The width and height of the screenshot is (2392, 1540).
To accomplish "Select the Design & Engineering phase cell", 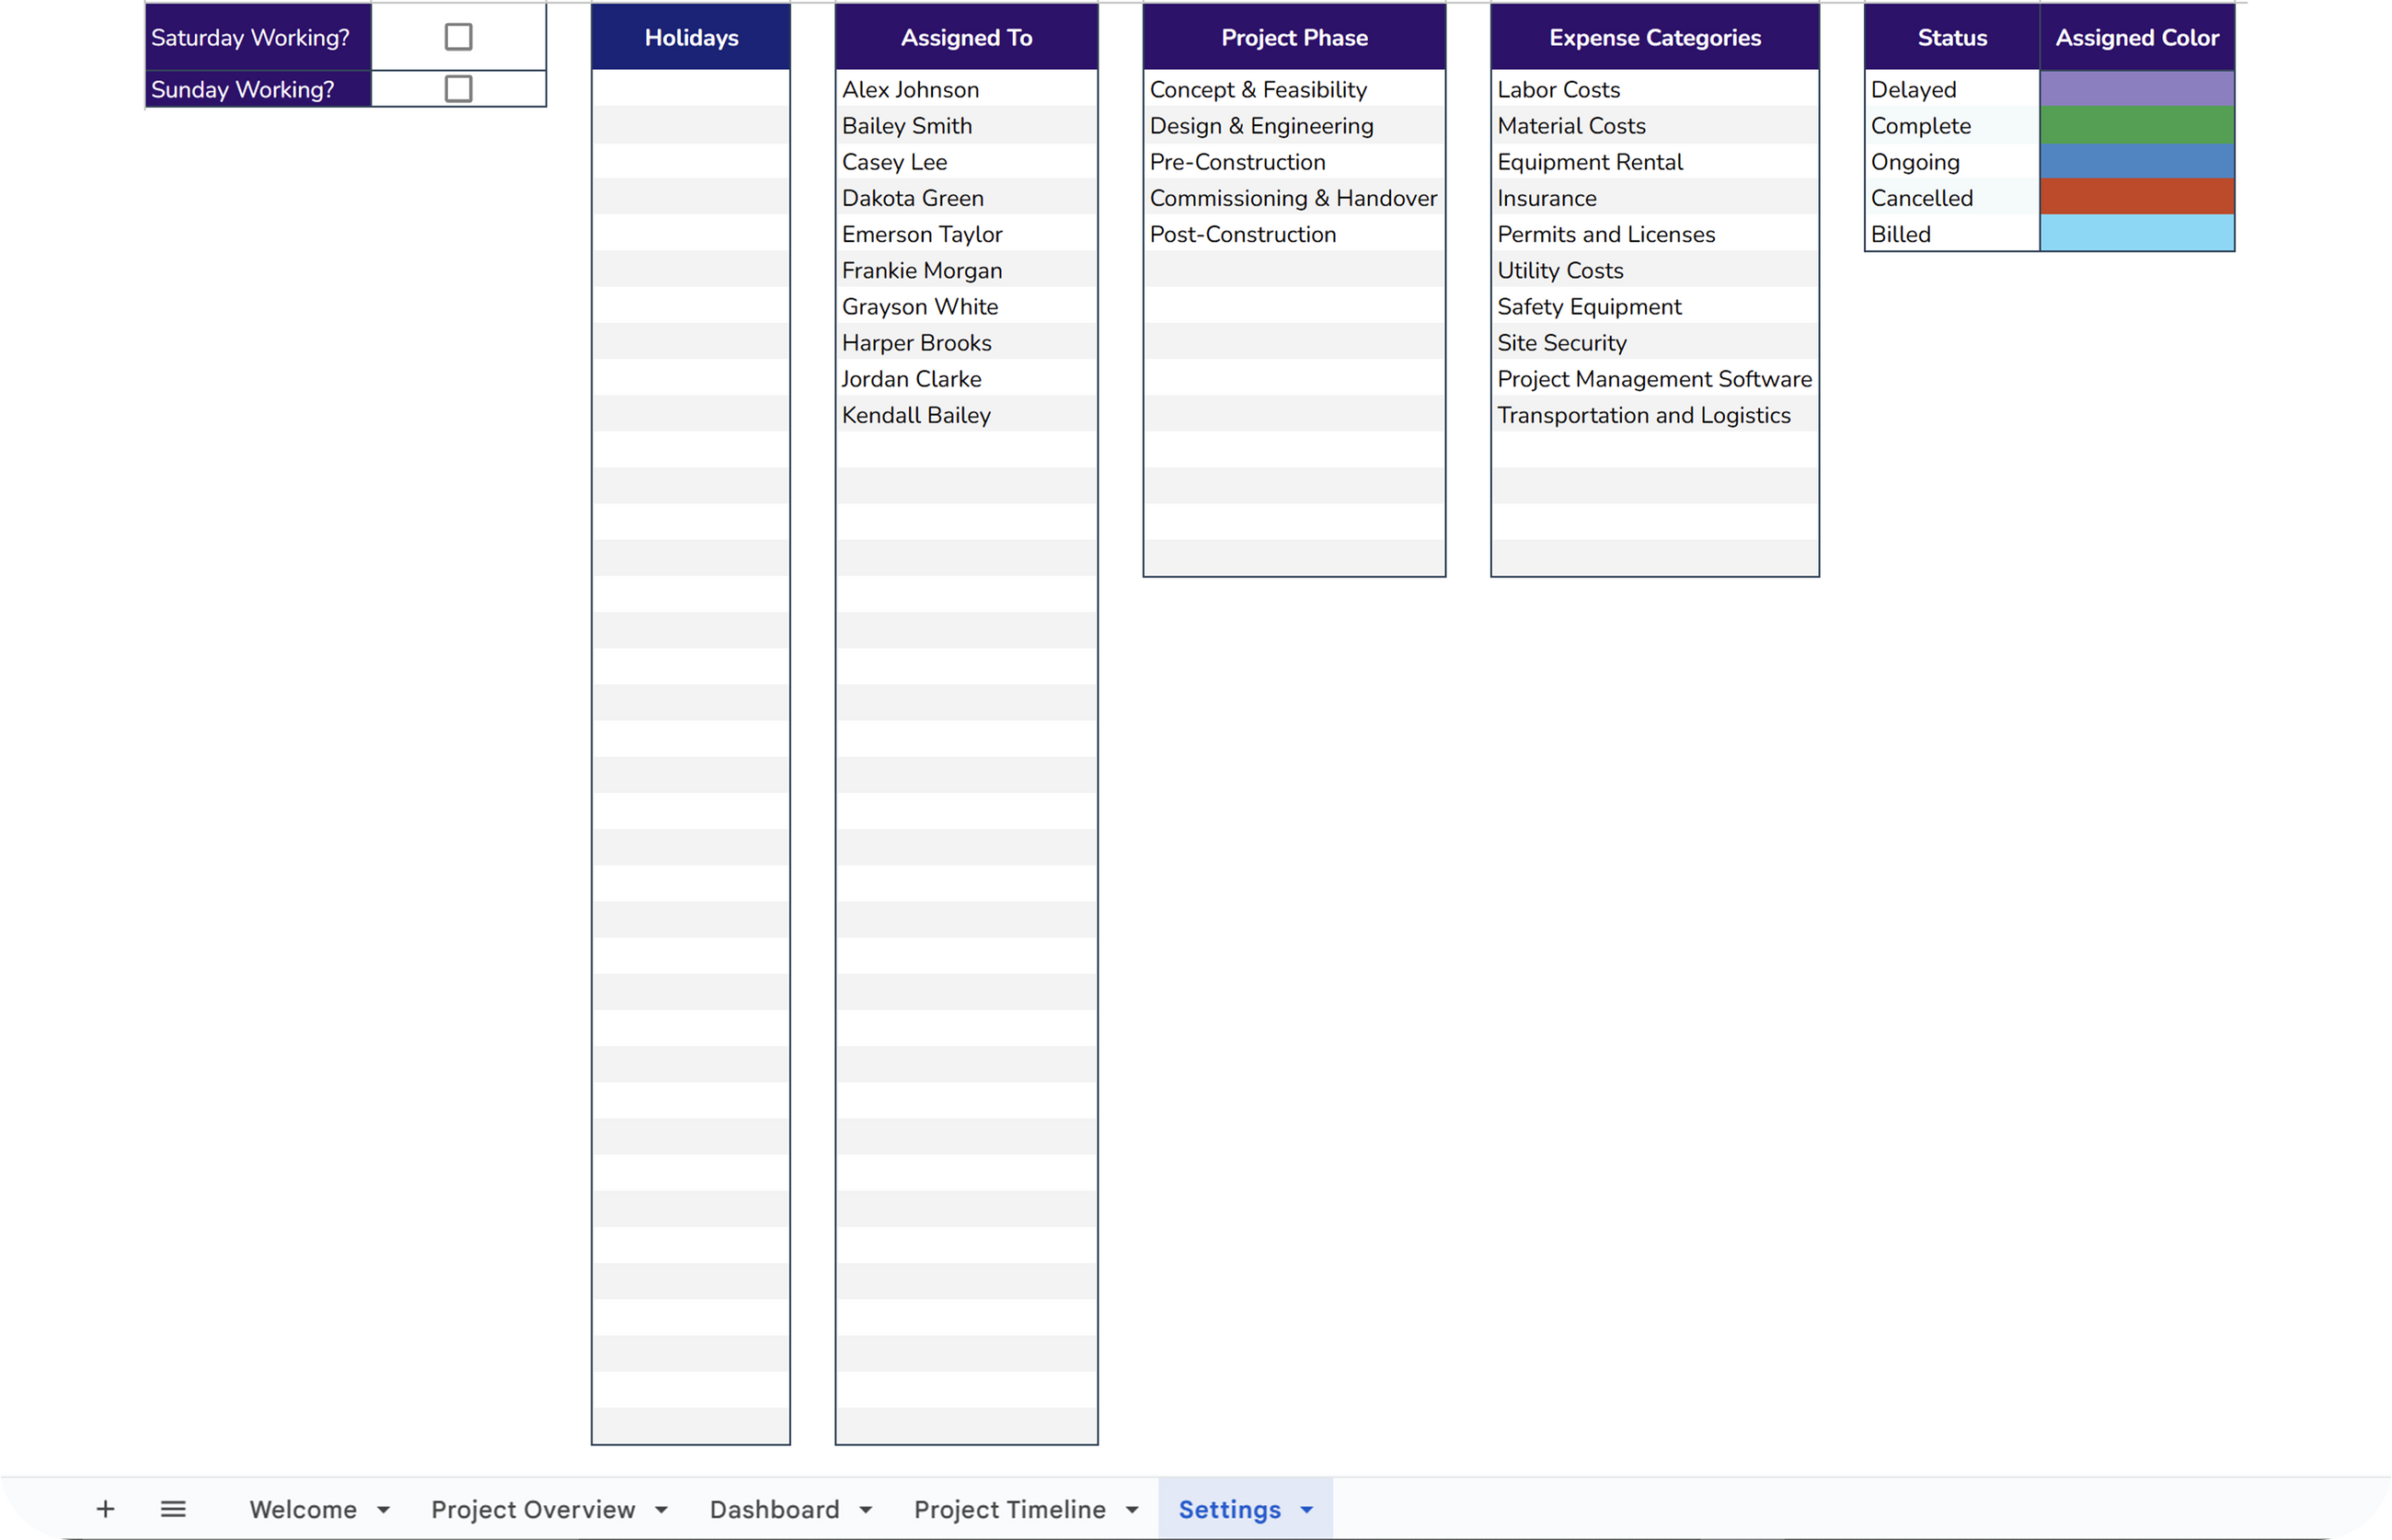I will 1294,125.
